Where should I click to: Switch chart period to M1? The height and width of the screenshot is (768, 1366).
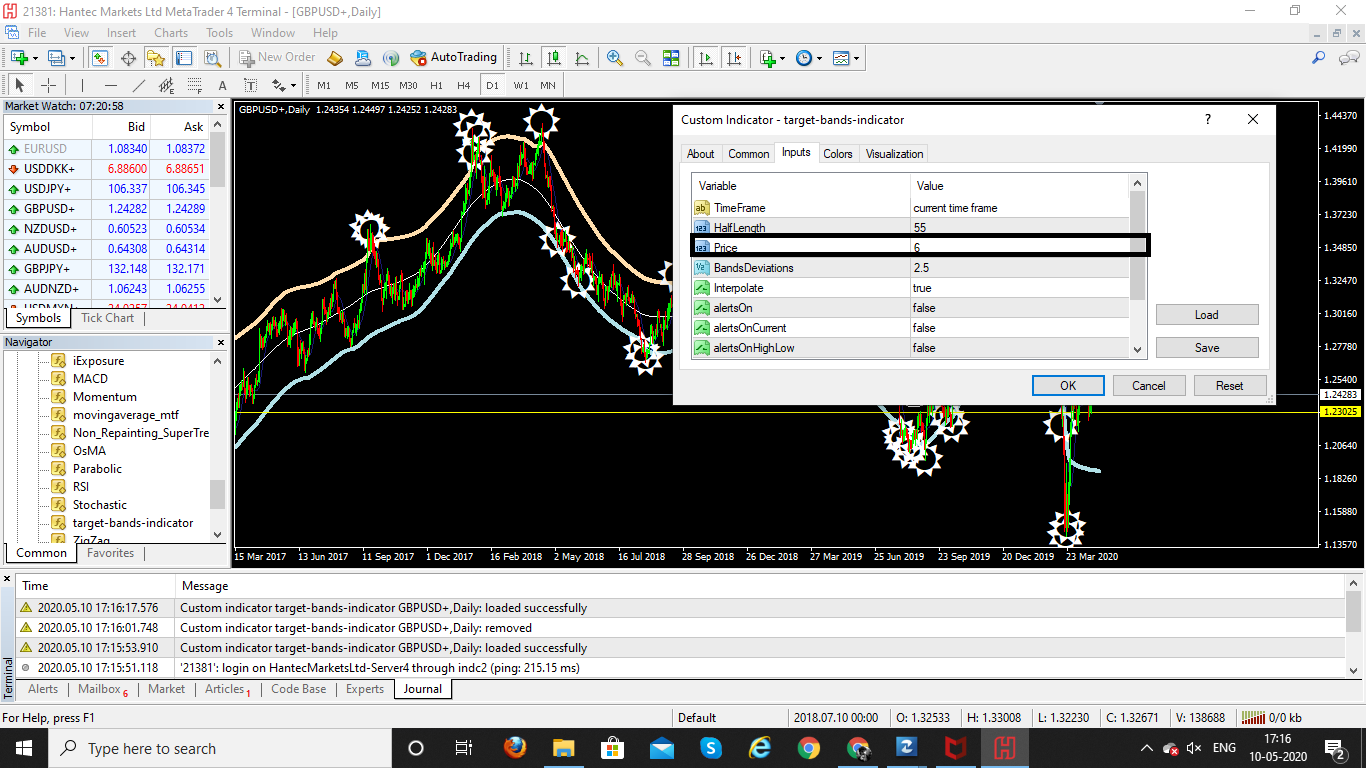[324, 85]
